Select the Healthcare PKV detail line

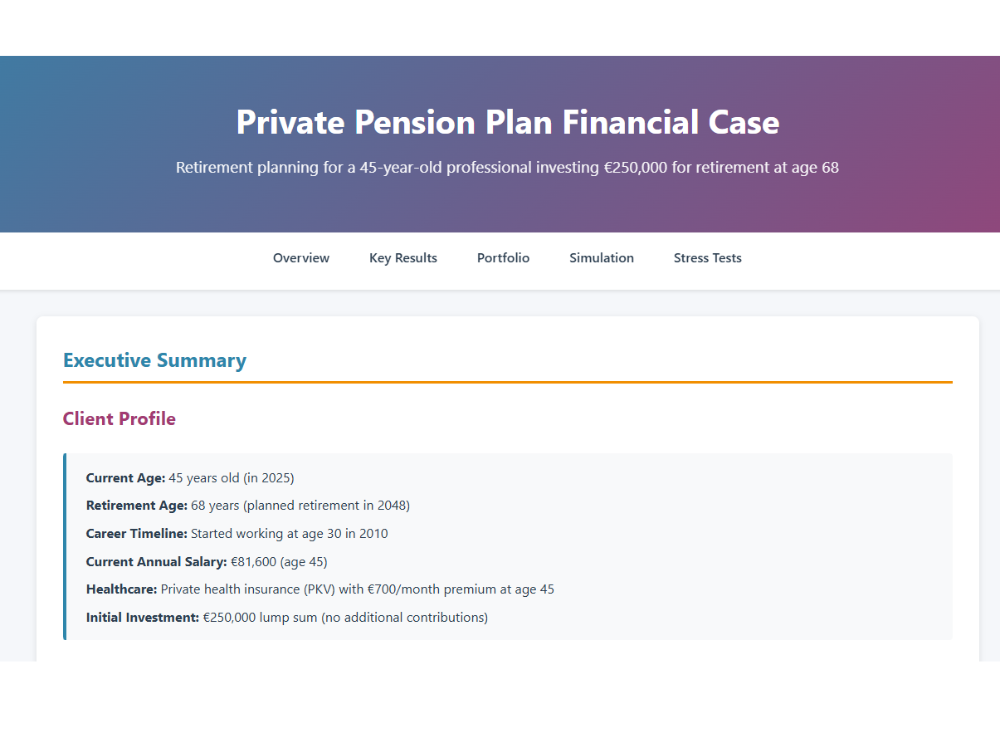320,589
